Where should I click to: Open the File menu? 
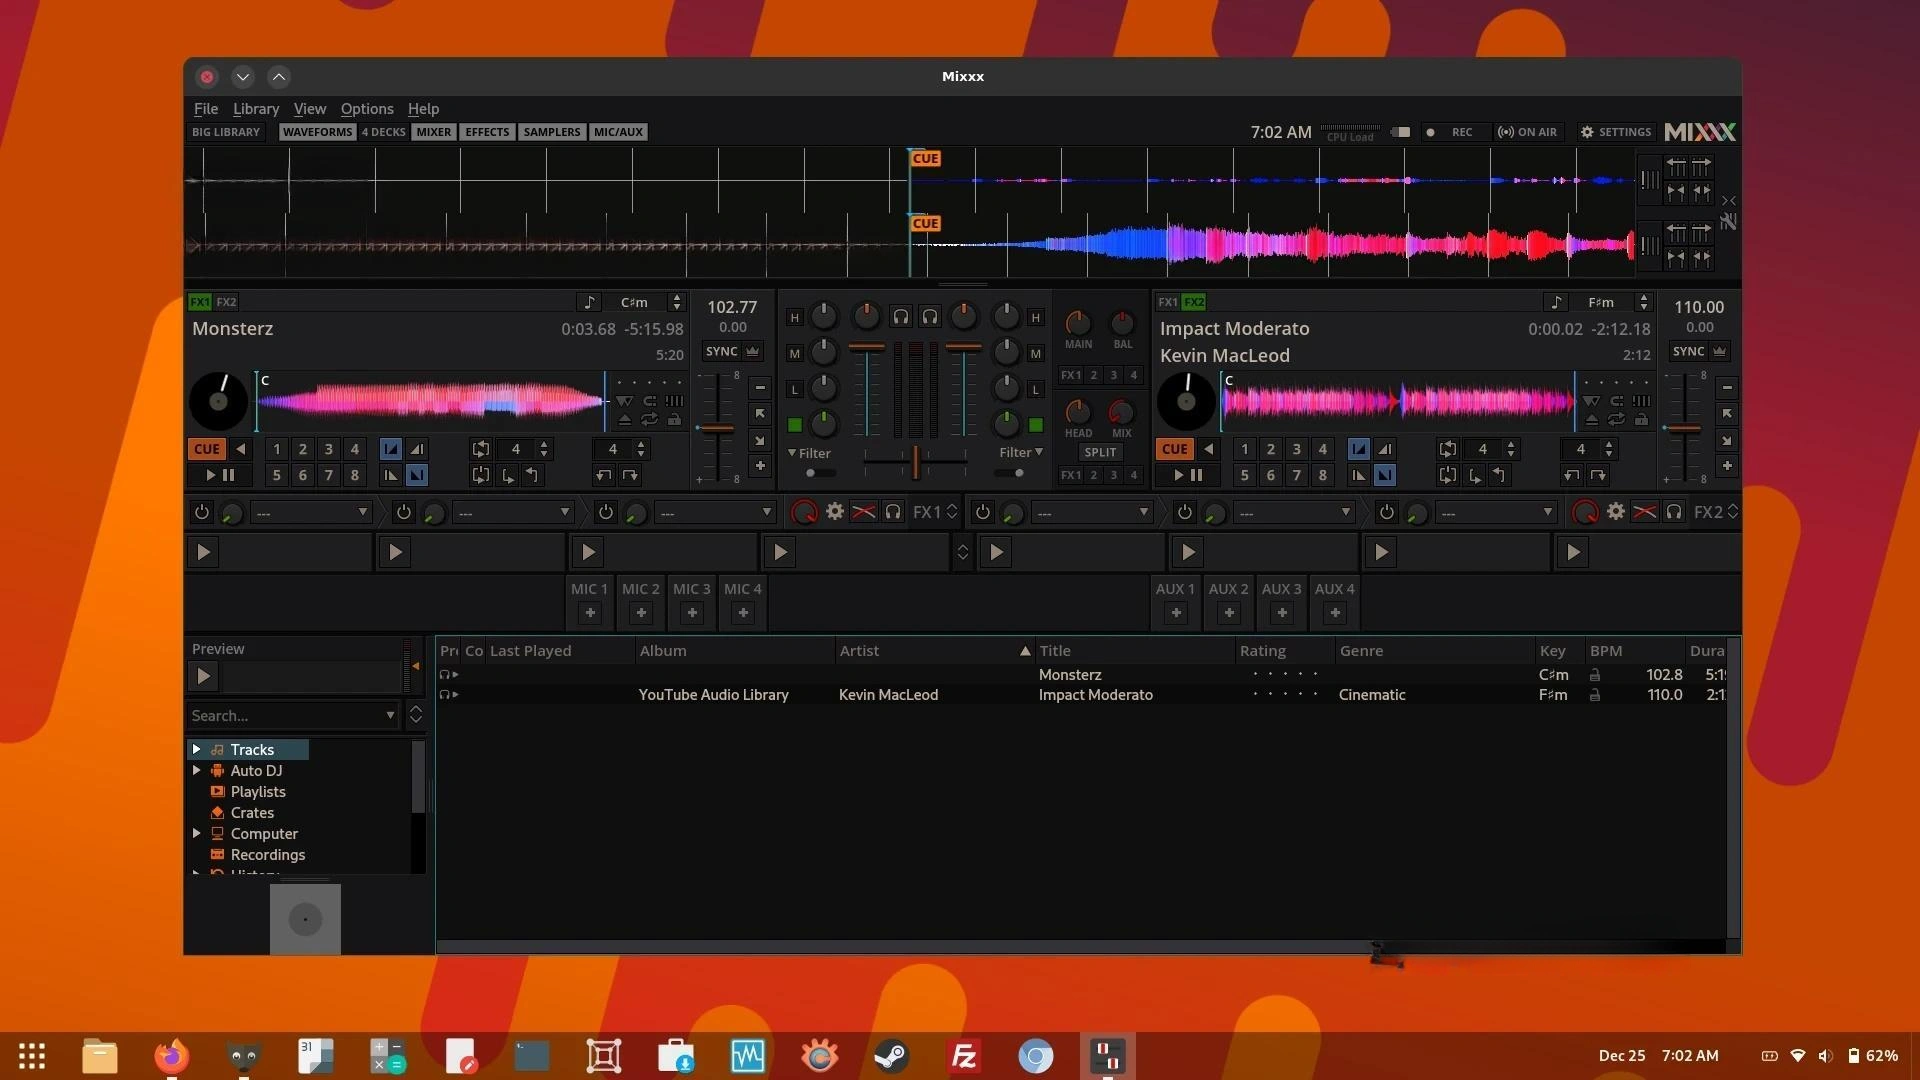[206, 109]
